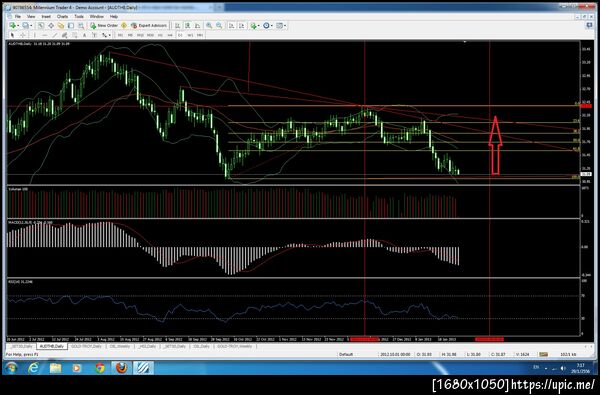This screenshot has height=395, width=600.
Task: Open the Help menu
Action: pos(114,16)
